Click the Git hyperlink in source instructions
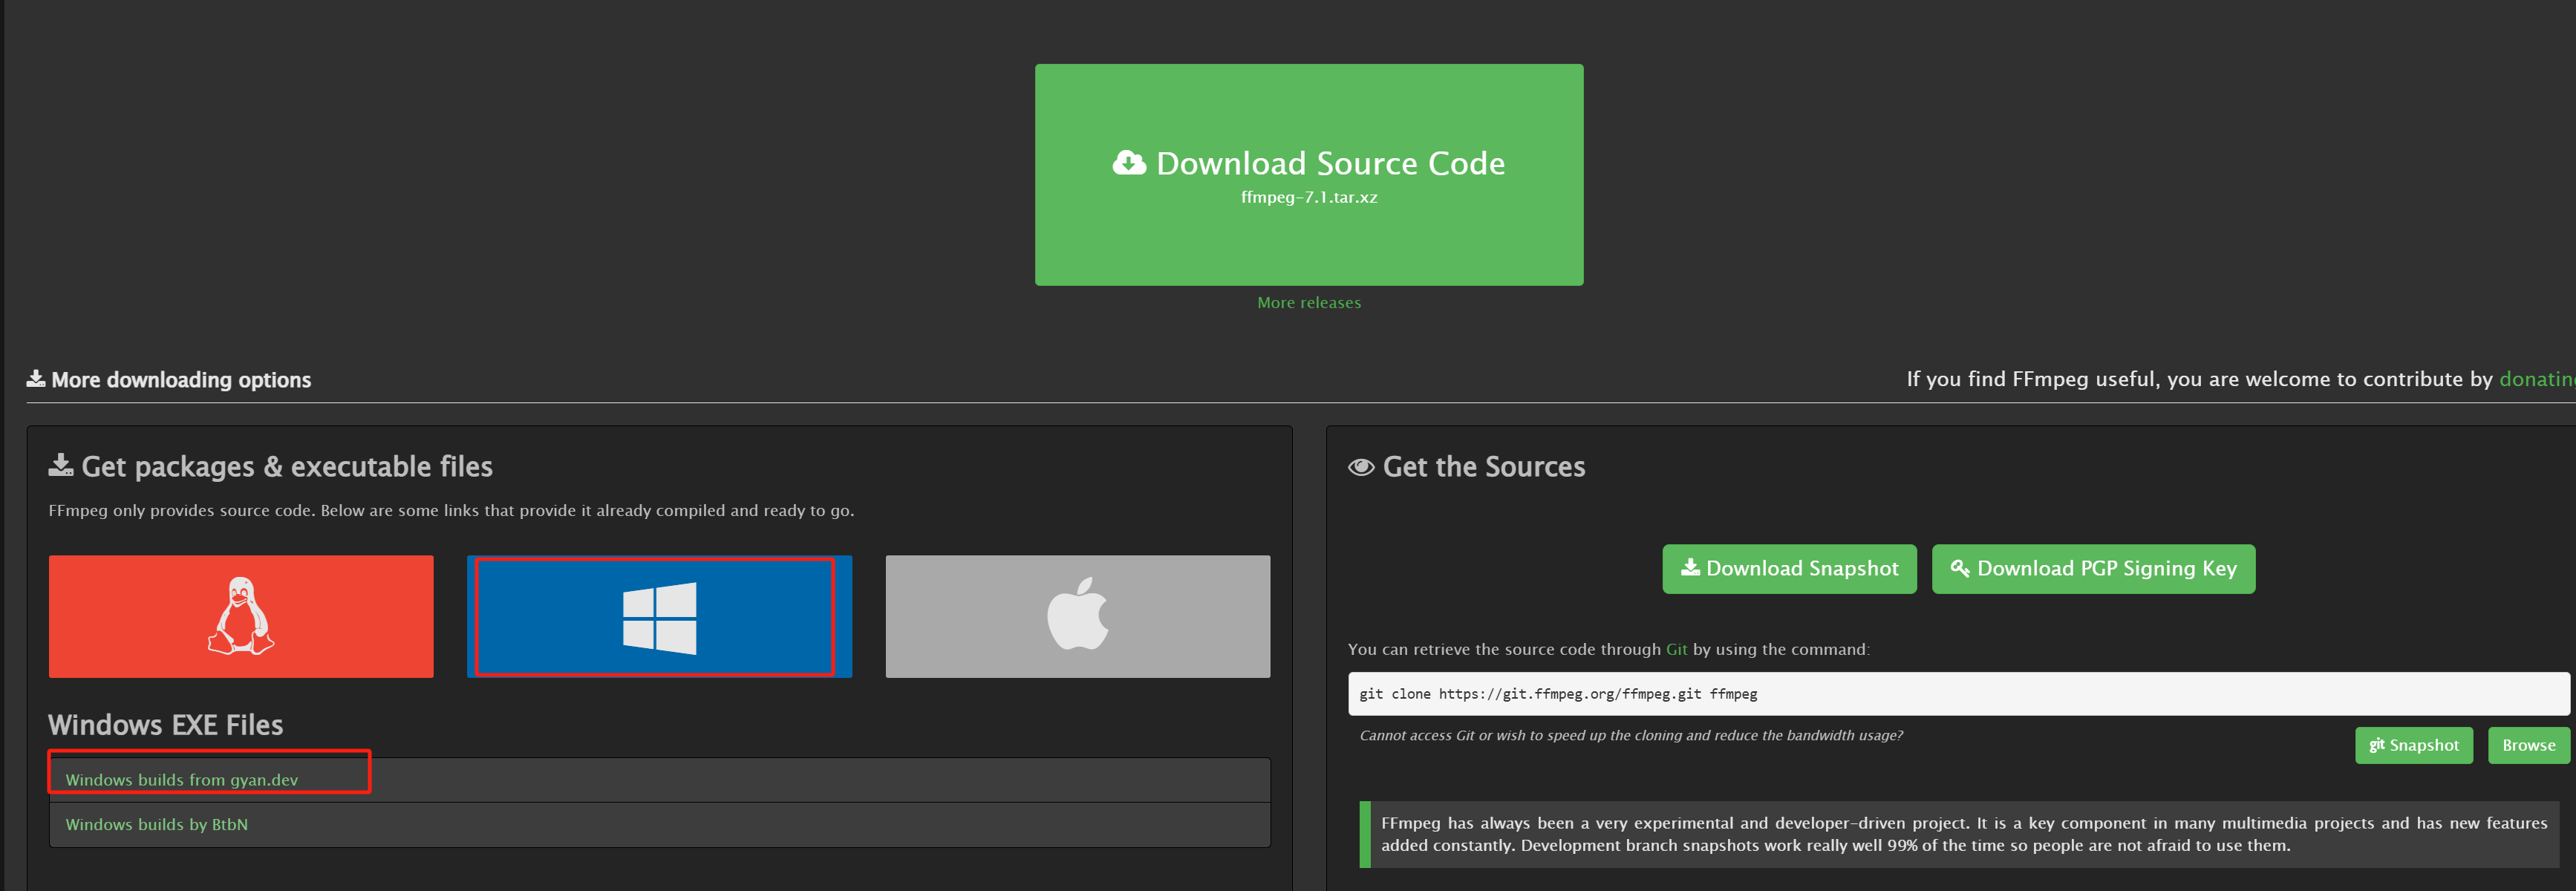 point(1676,649)
